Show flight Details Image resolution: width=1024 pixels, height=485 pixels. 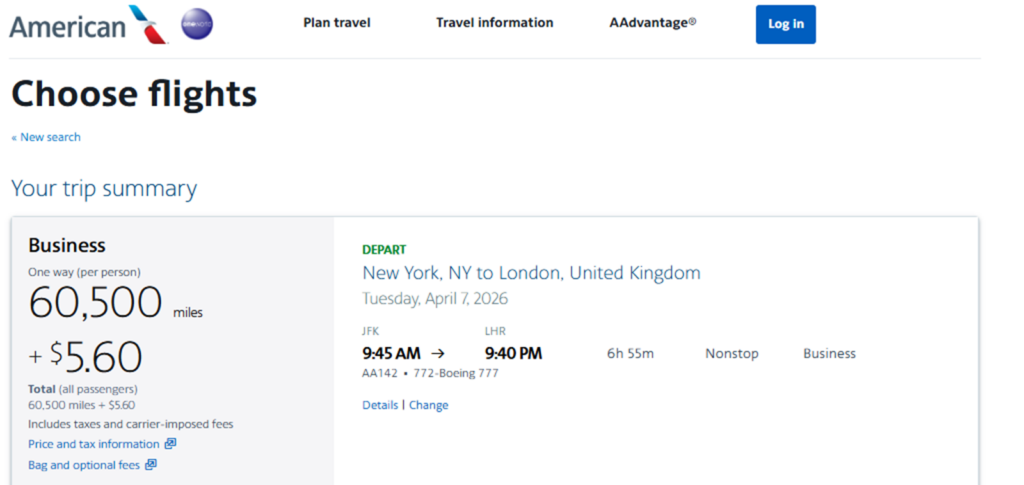pyautogui.click(x=380, y=405)
